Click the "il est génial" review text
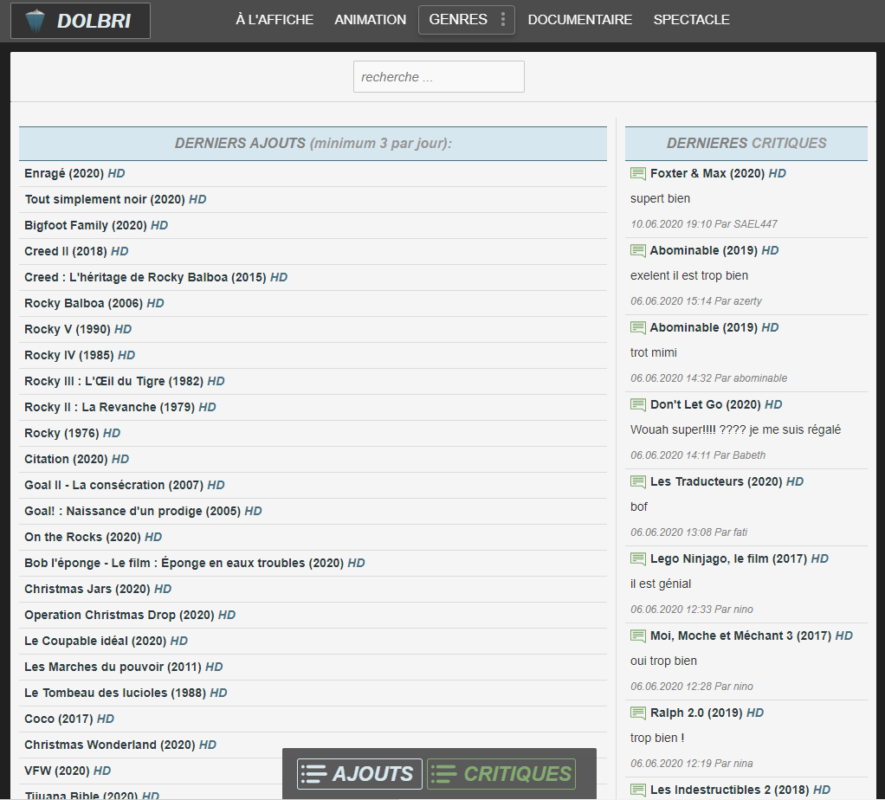The width and height of the screenshot is (885, 800). [x=660, y=584]
